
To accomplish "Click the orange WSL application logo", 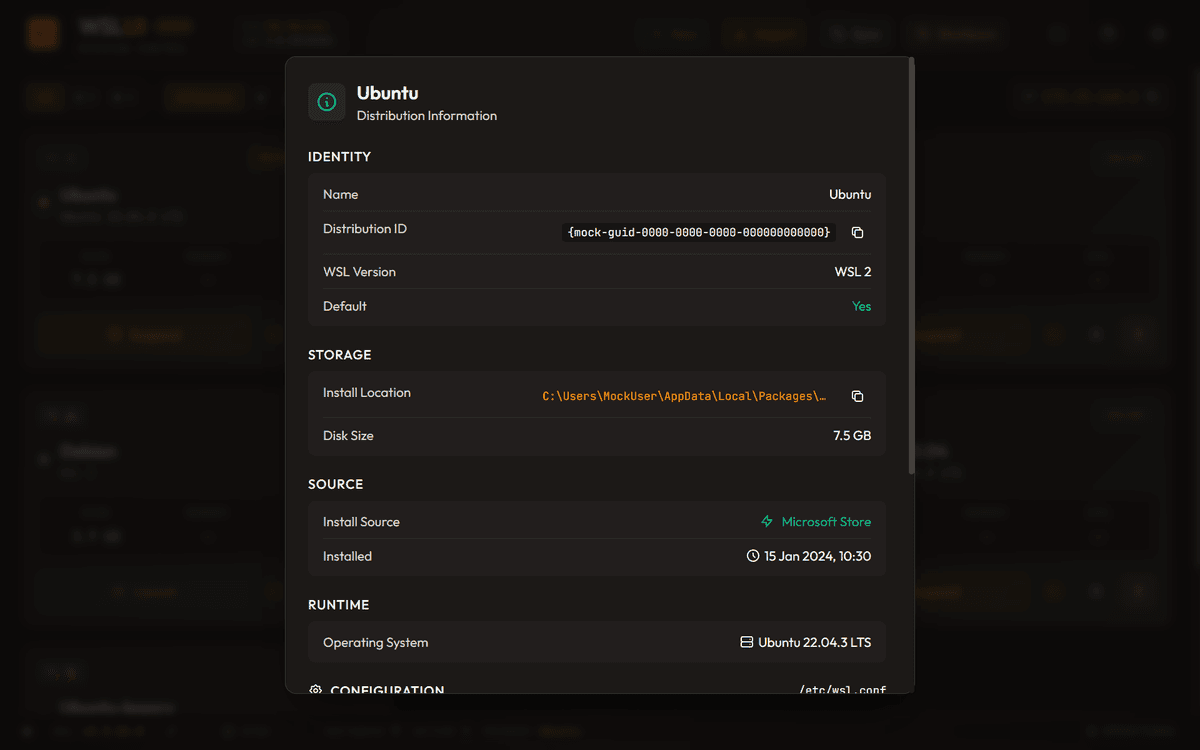I will pyautogui.click(x=42, y=33).
